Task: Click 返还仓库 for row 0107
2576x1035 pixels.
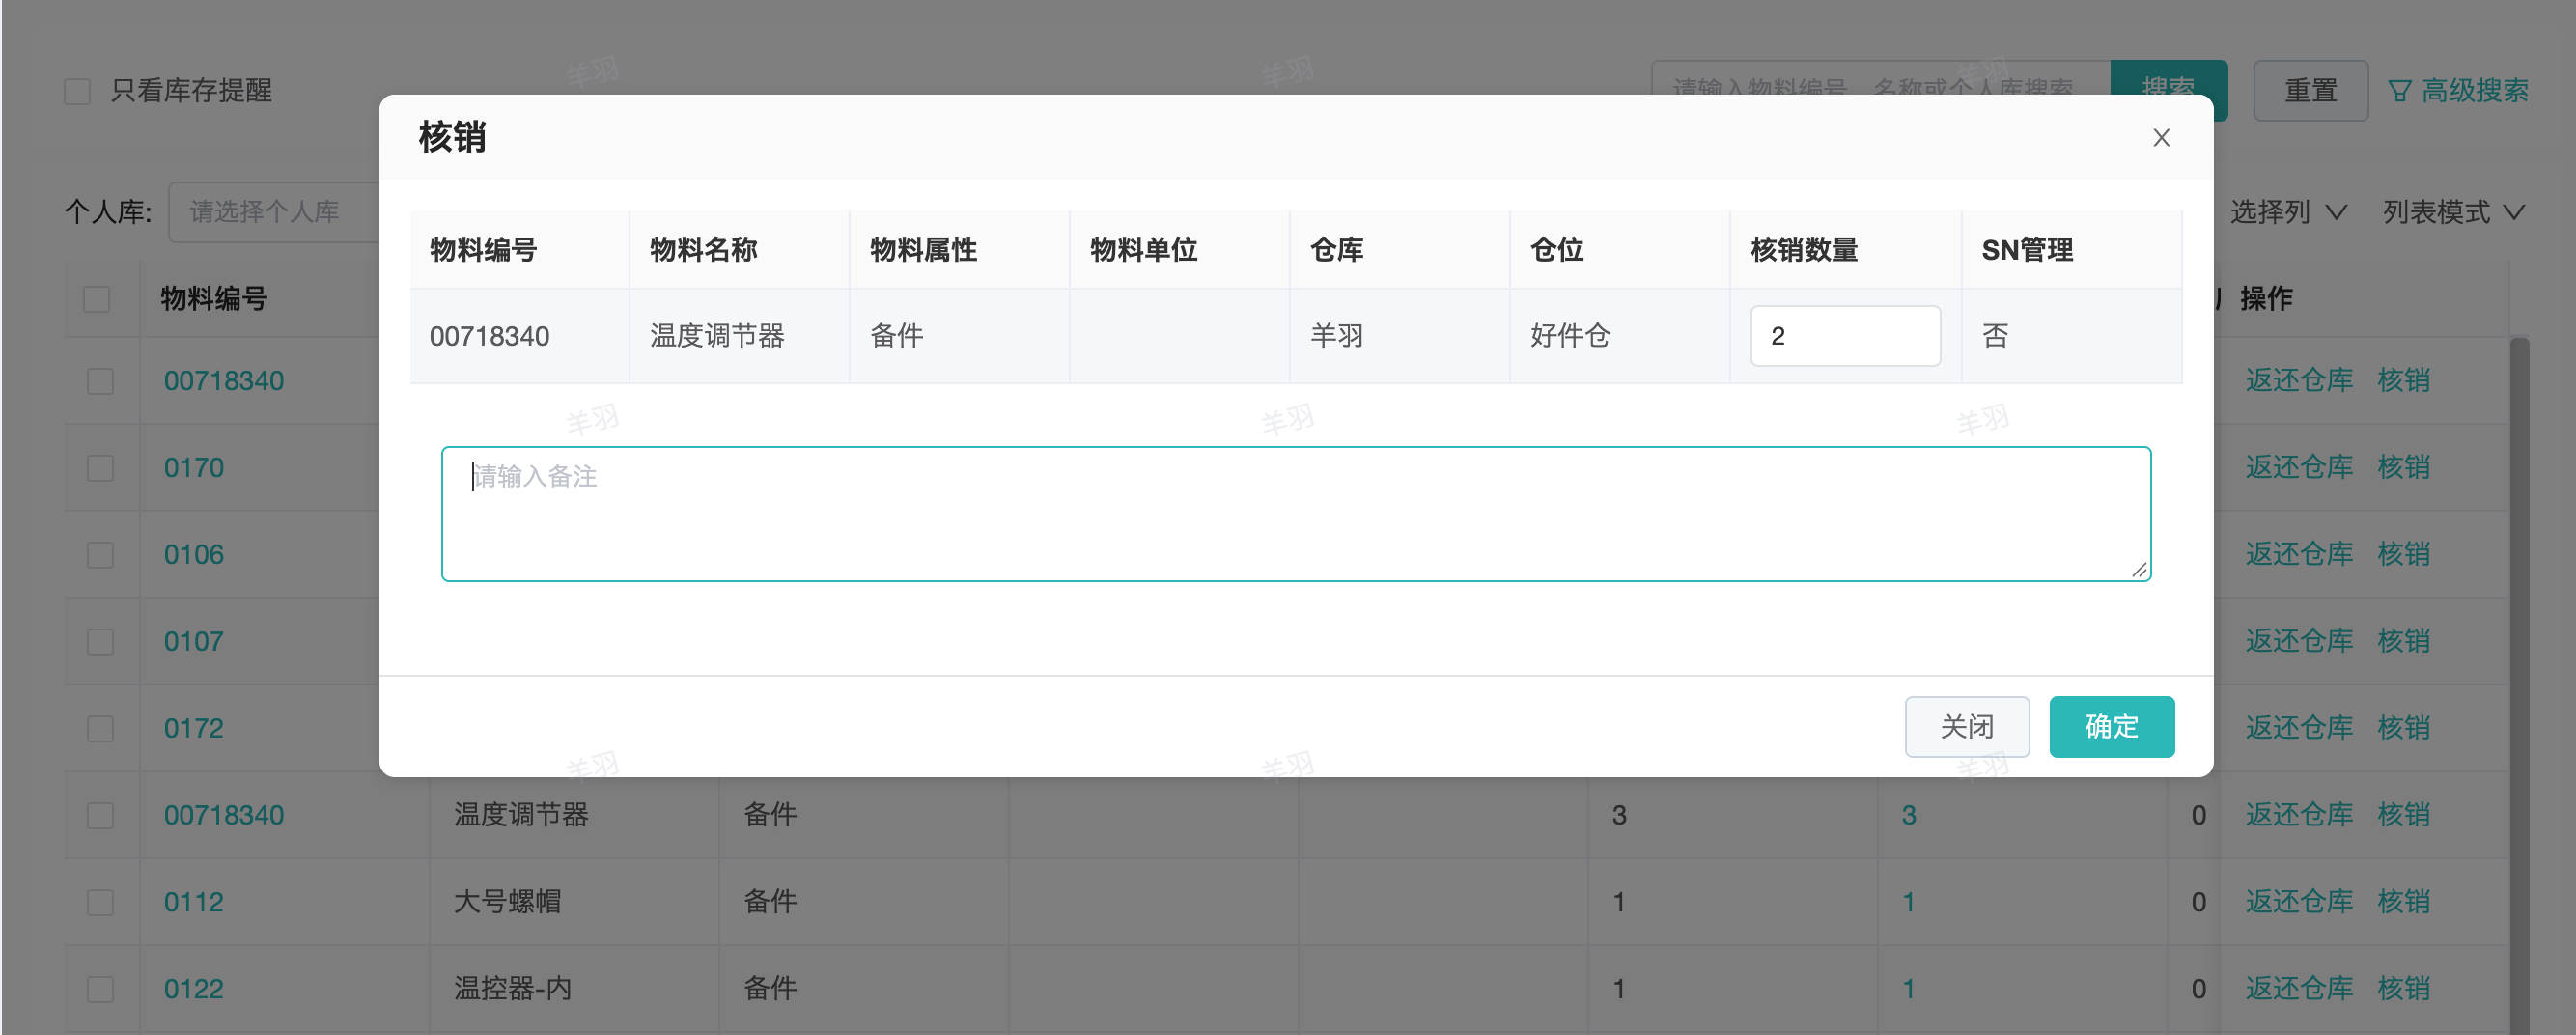Action: pyautogui.click(x=2299, y=641)
